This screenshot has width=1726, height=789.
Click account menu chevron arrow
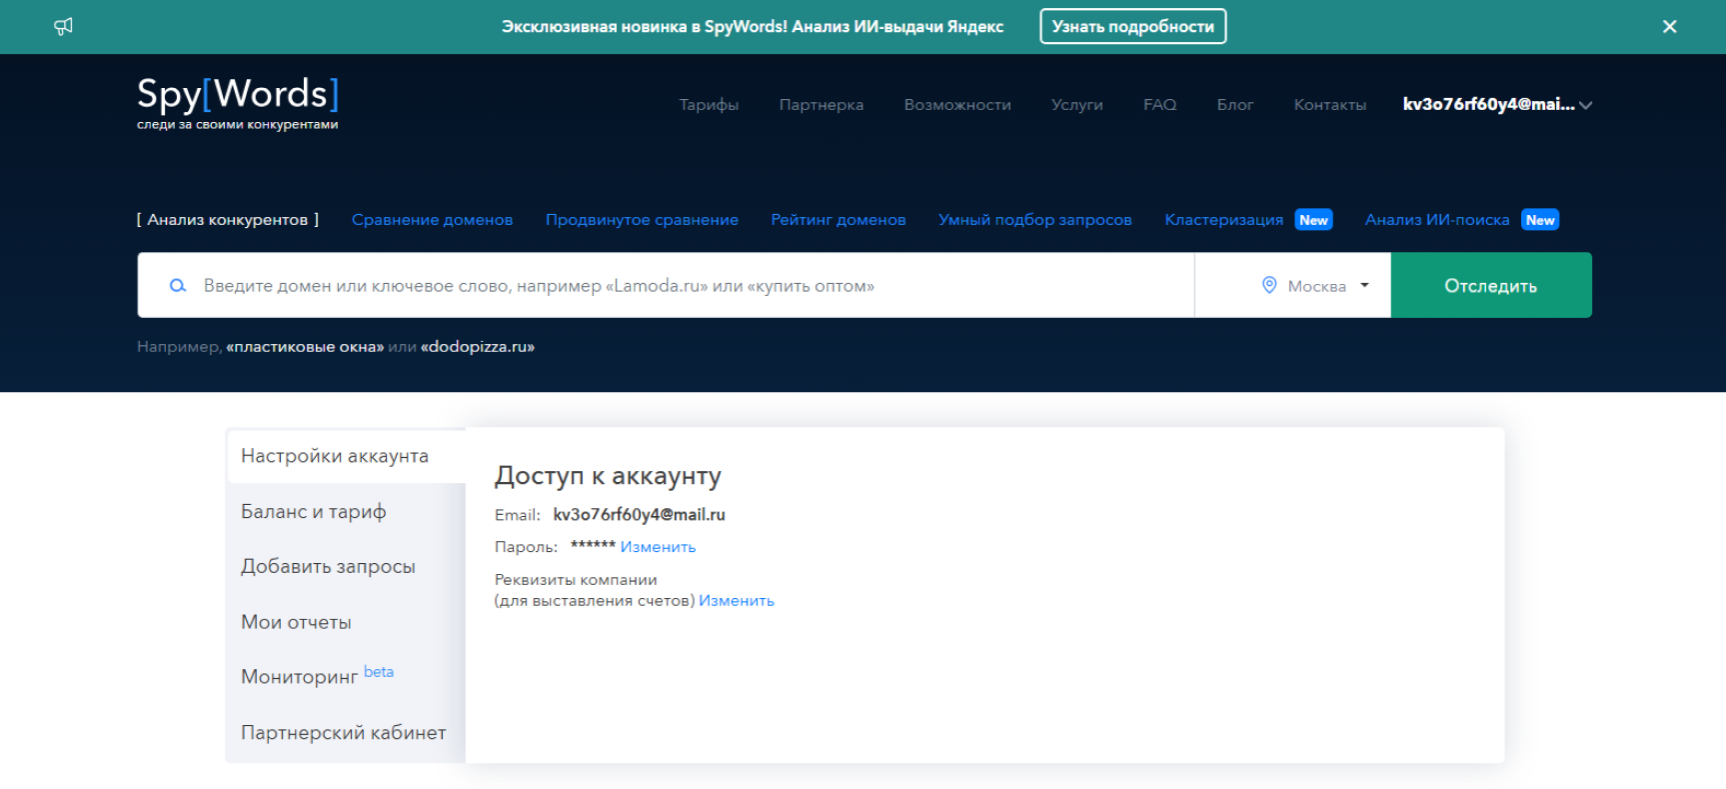point(1585,105)
